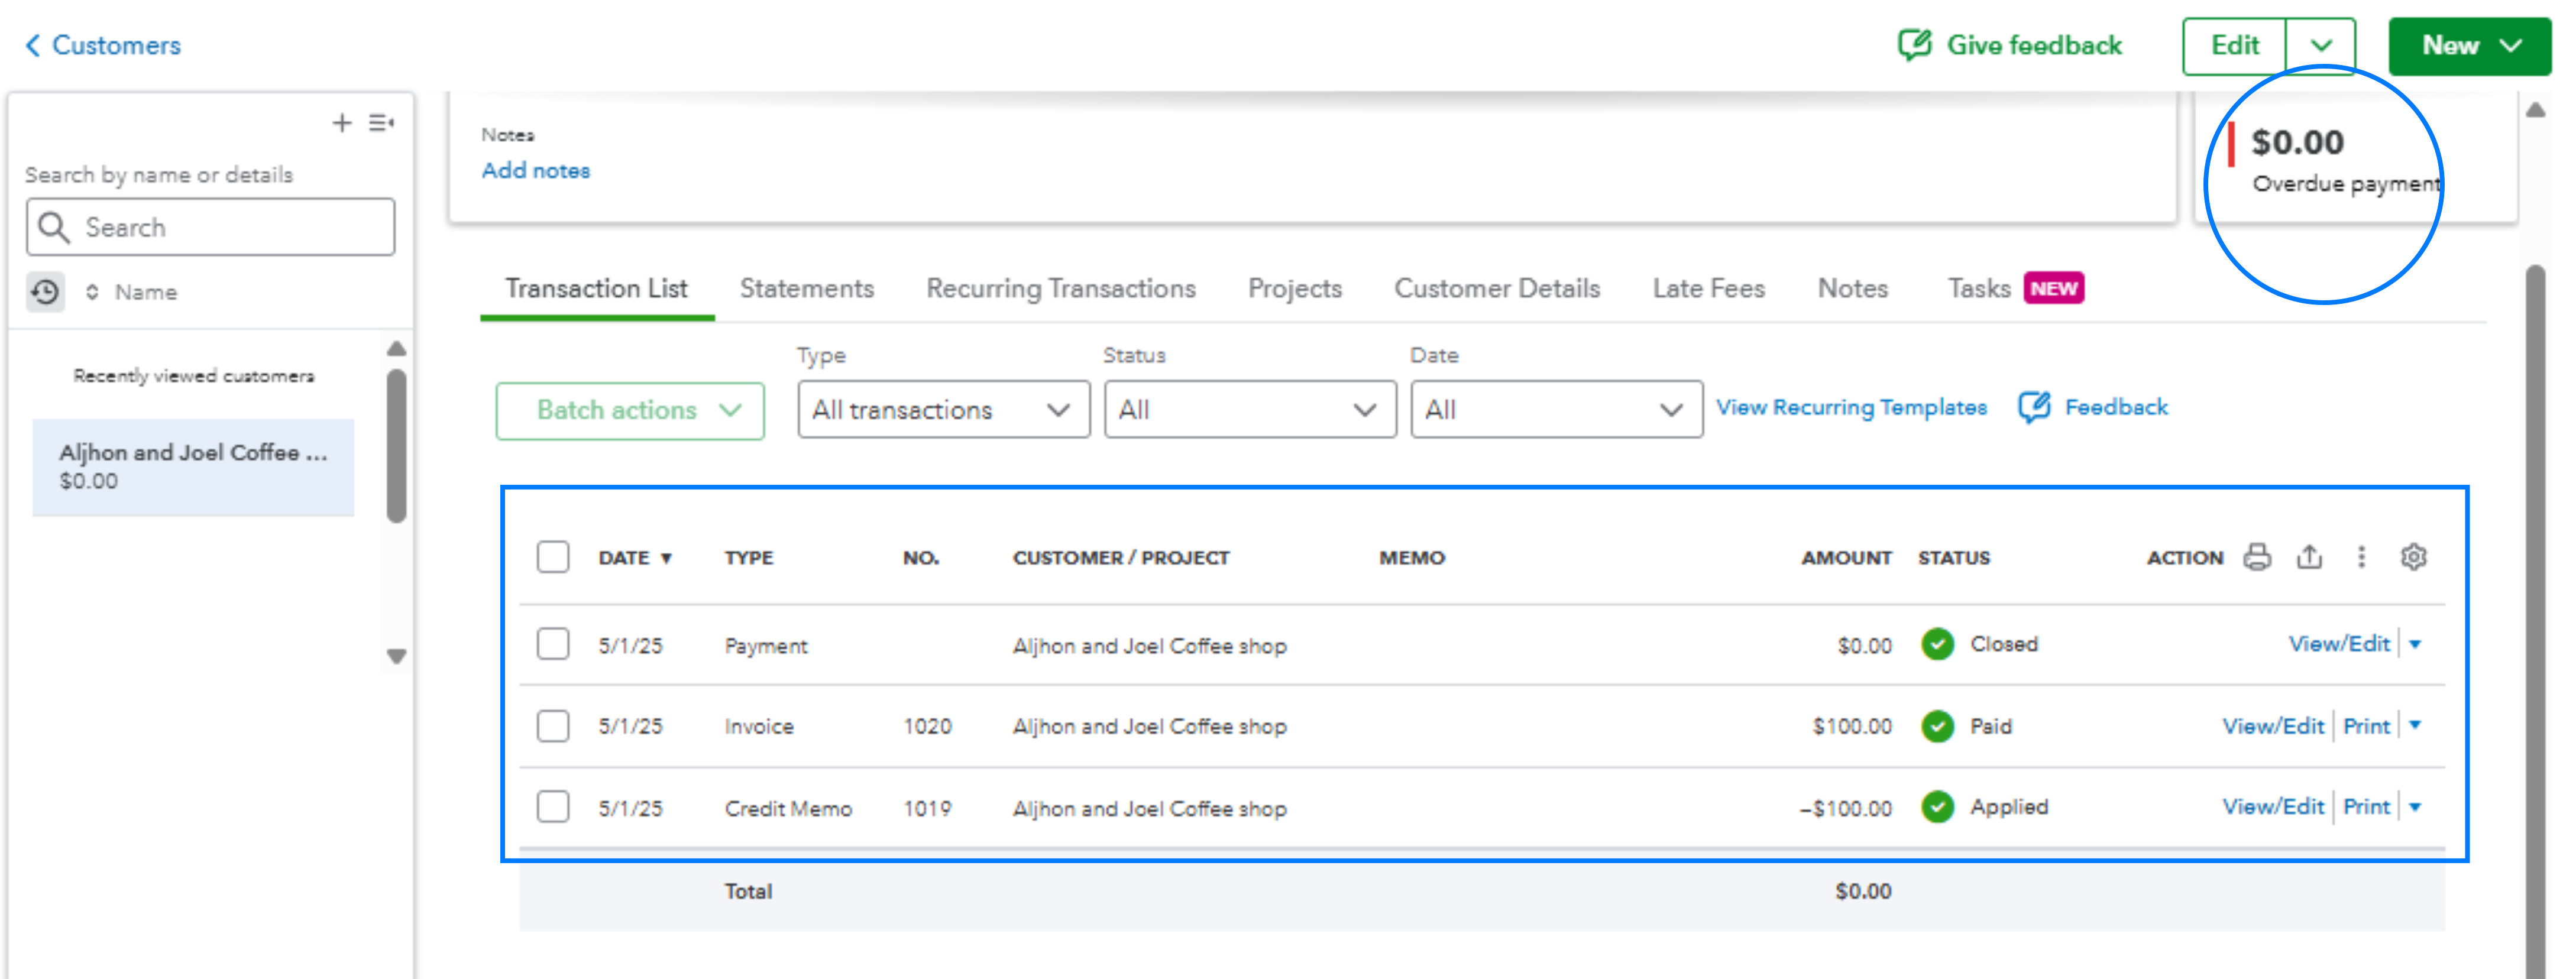Click View Recurring Templates link

1851,408
